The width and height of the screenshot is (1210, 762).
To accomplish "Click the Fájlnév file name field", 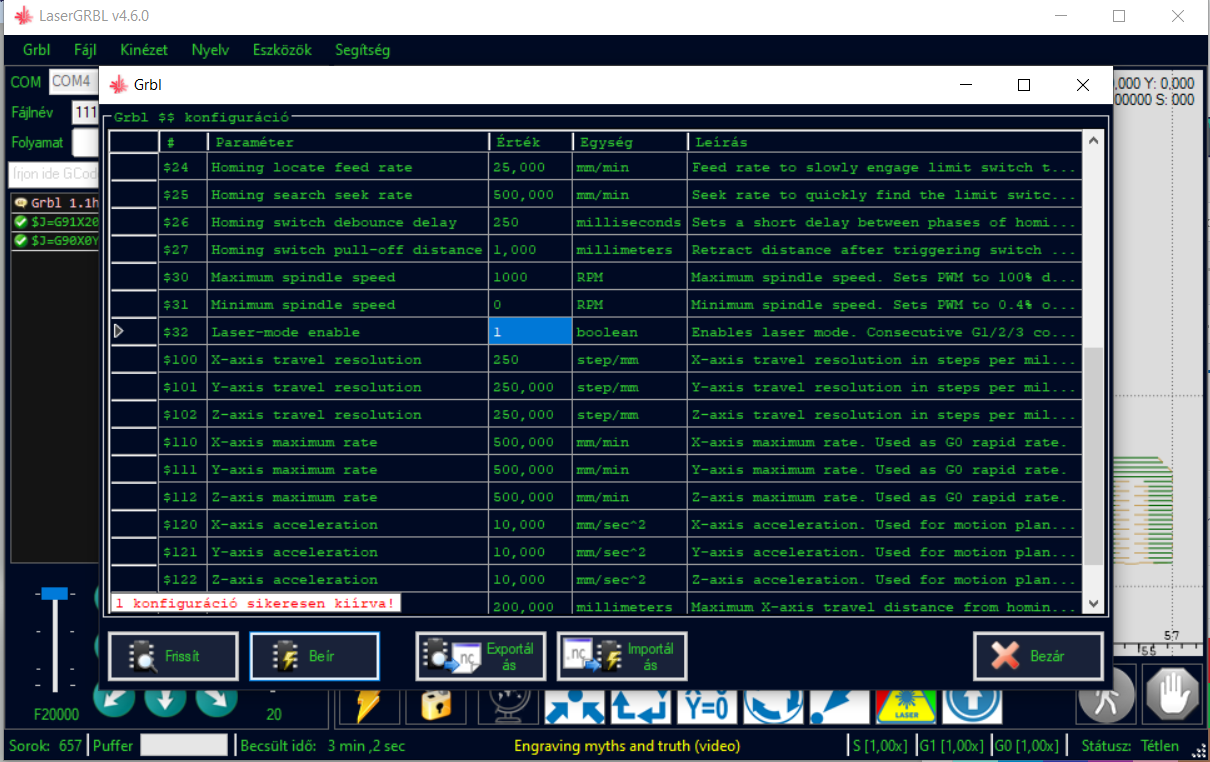I will [x=85, y=113].
